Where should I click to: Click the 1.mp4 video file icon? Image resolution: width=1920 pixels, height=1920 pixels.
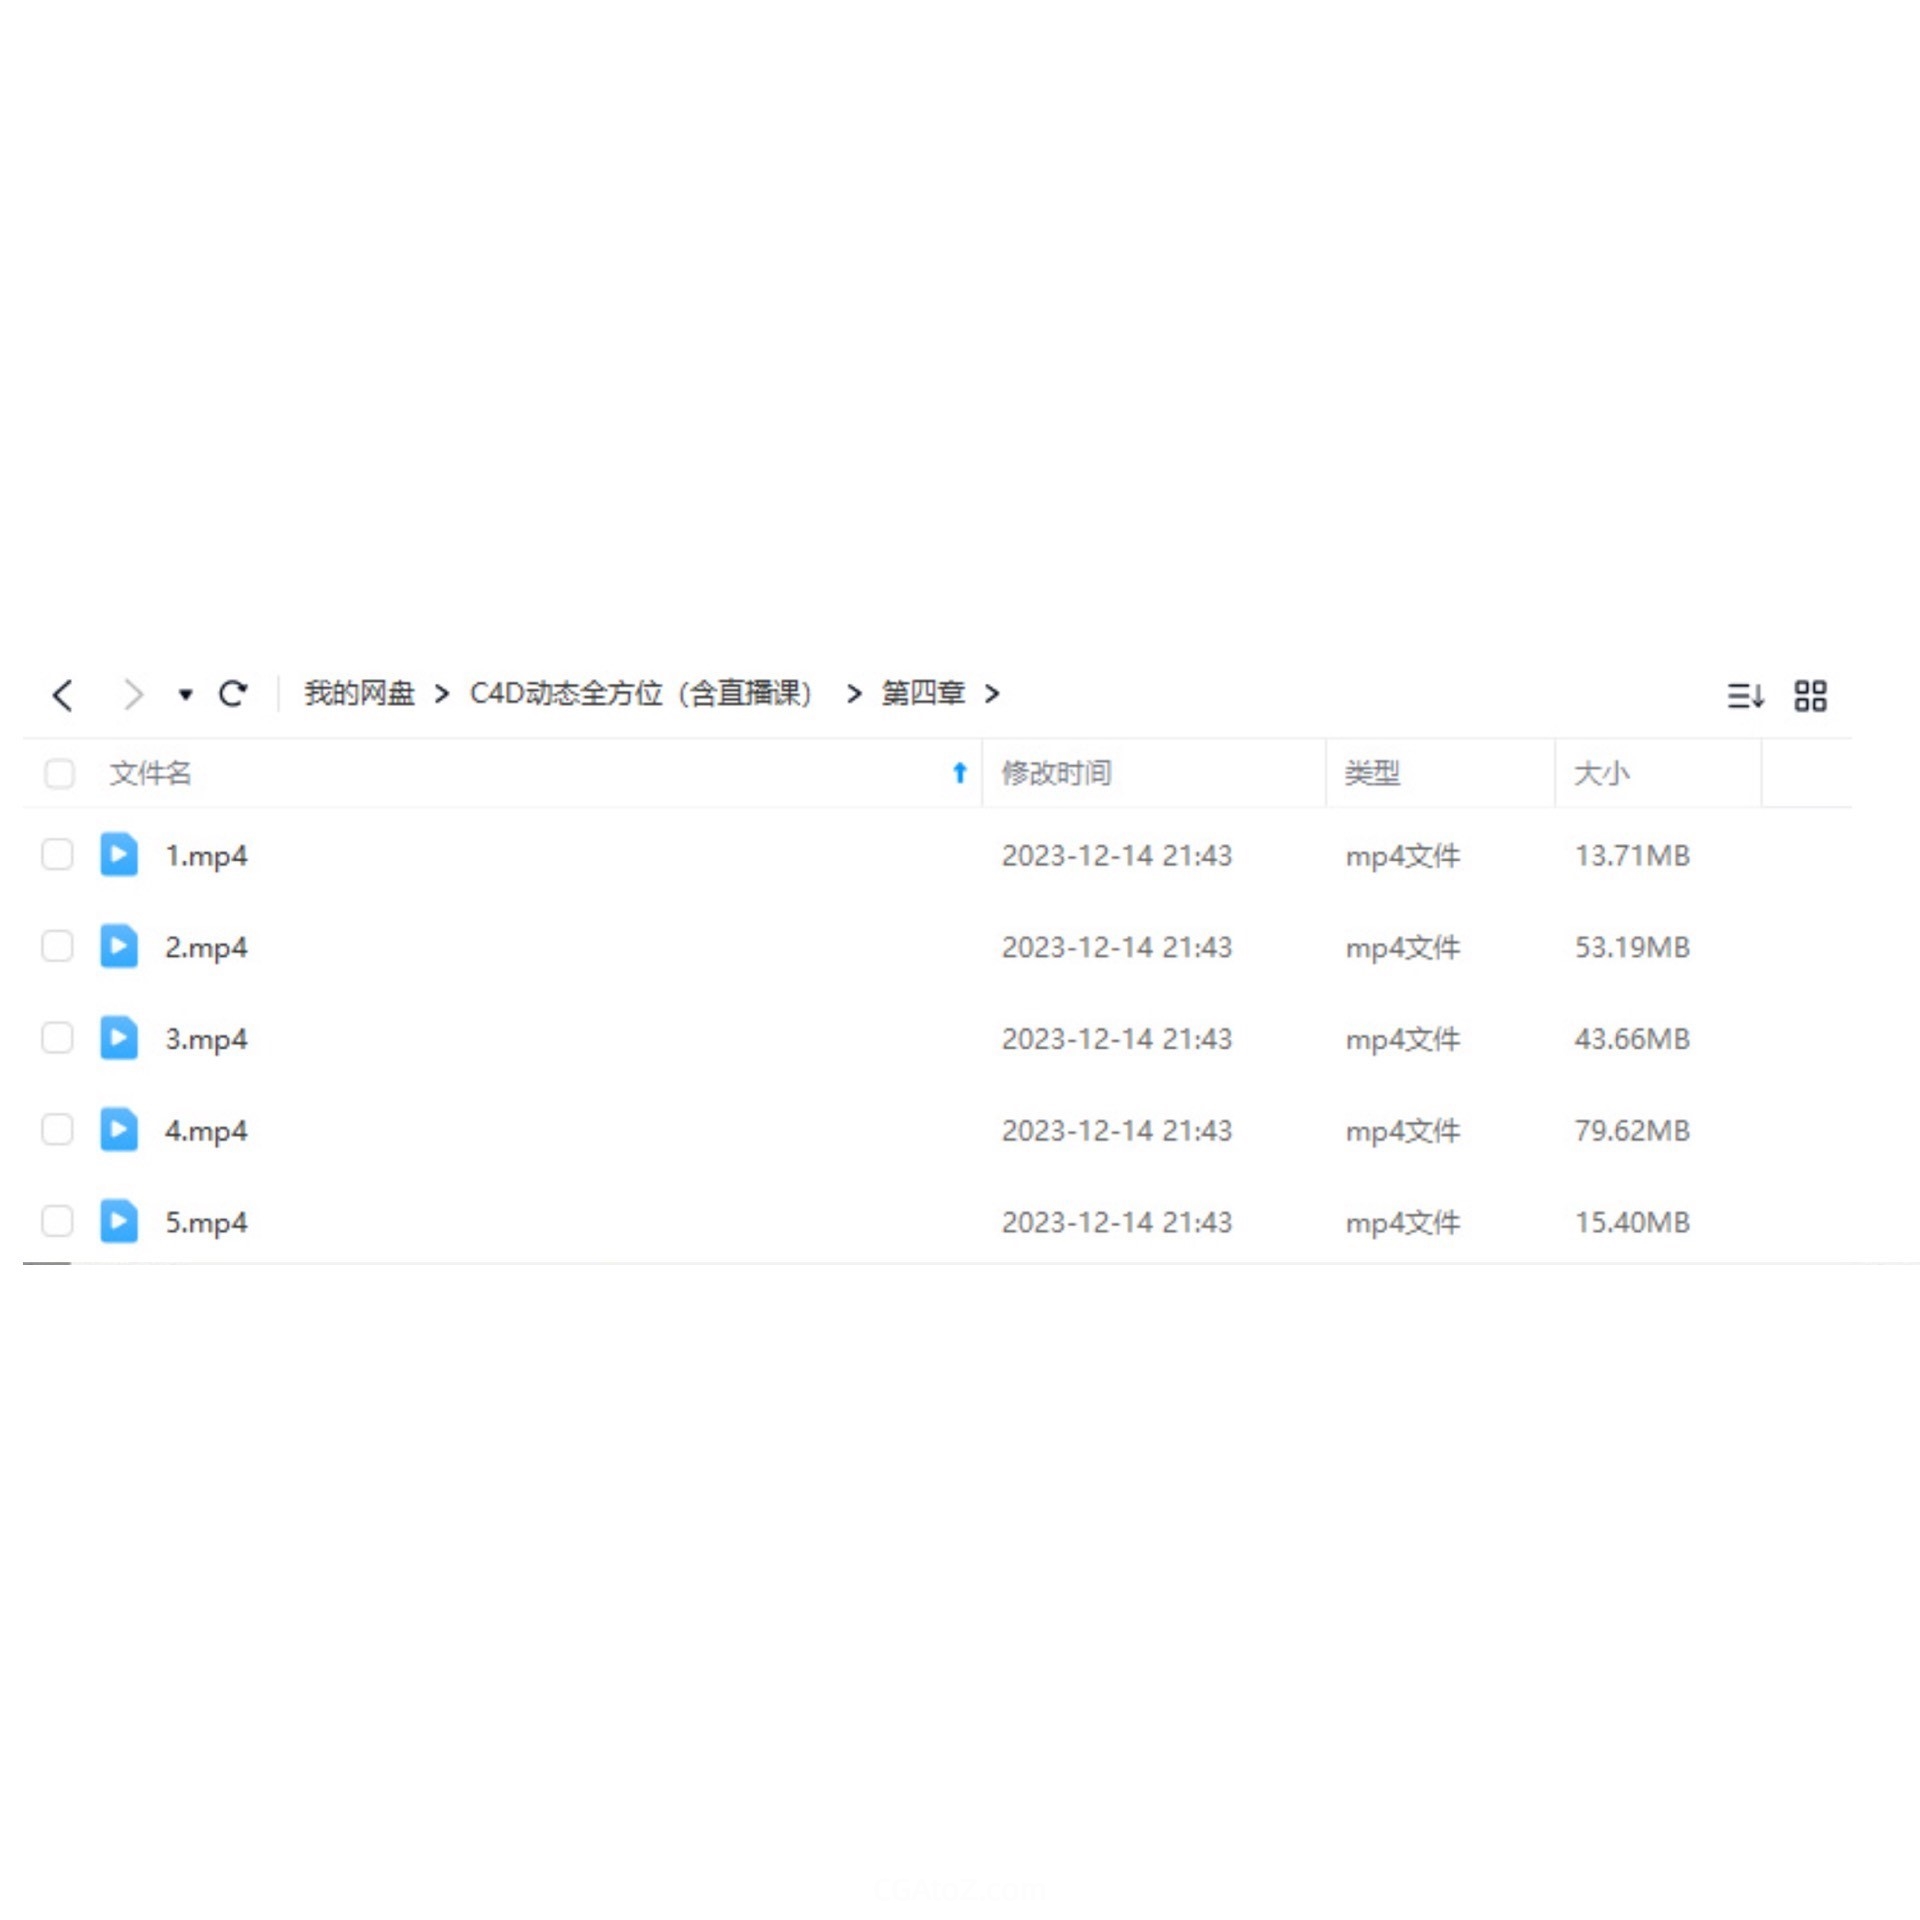(119, 854)
